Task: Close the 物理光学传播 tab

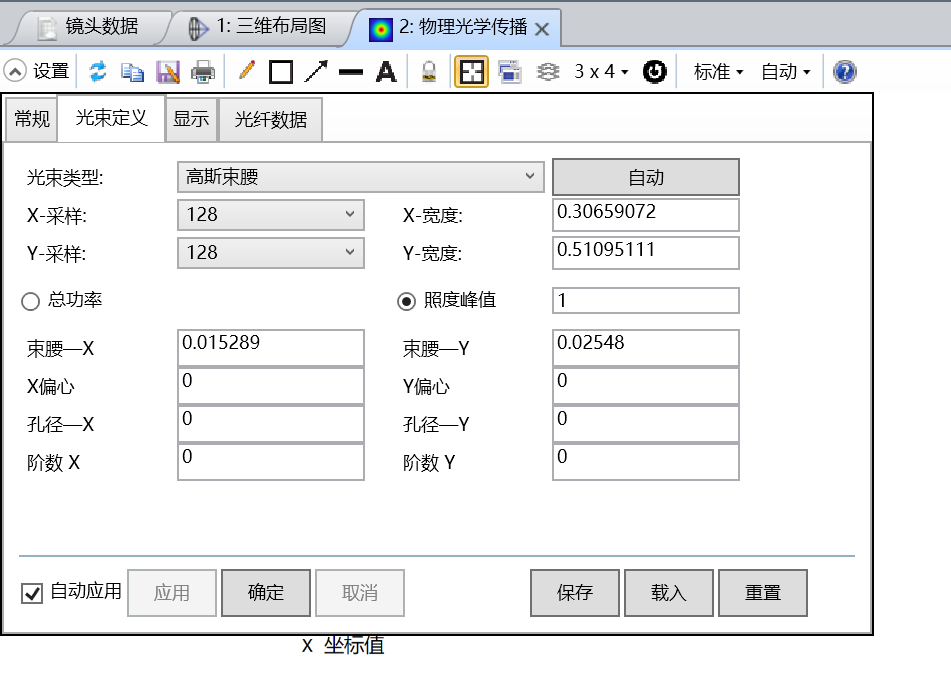Action: point(542,29)
